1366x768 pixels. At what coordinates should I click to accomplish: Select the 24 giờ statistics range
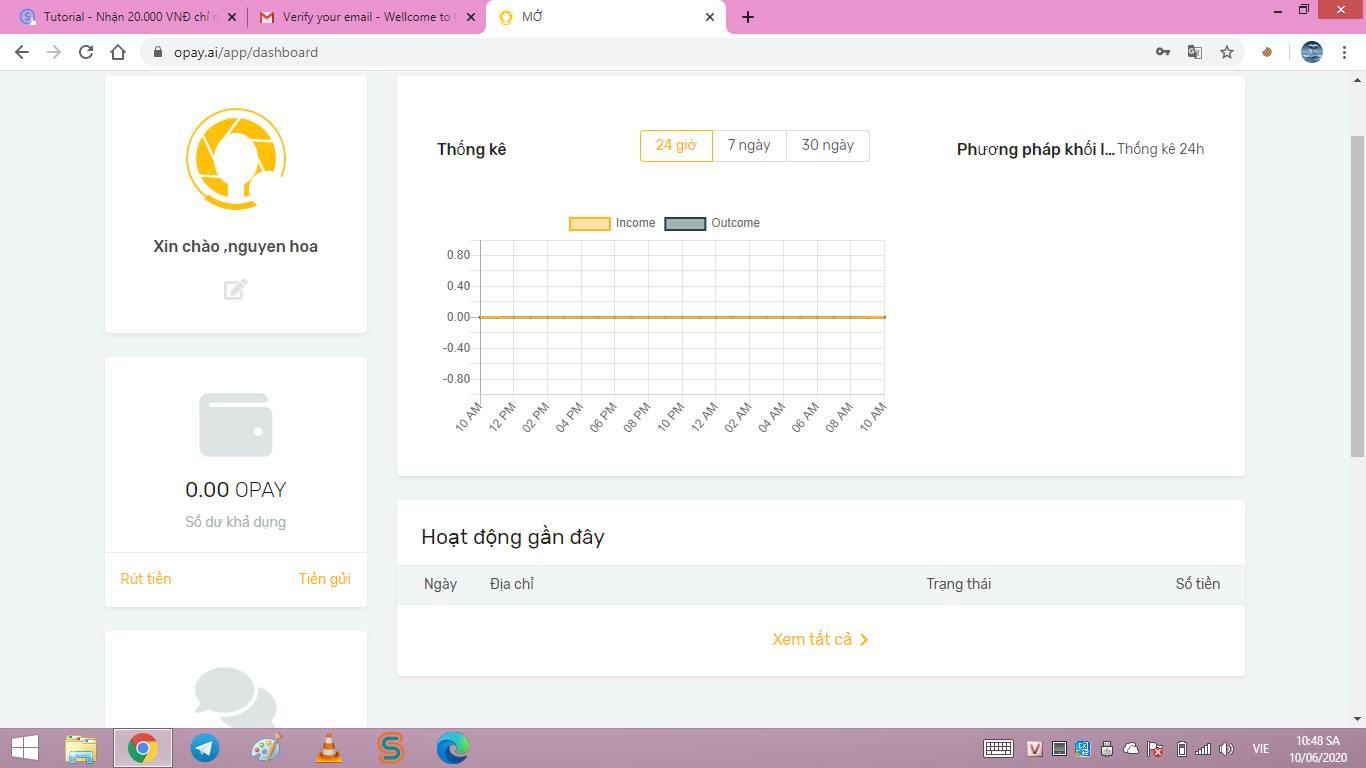[x=676, y=145]
